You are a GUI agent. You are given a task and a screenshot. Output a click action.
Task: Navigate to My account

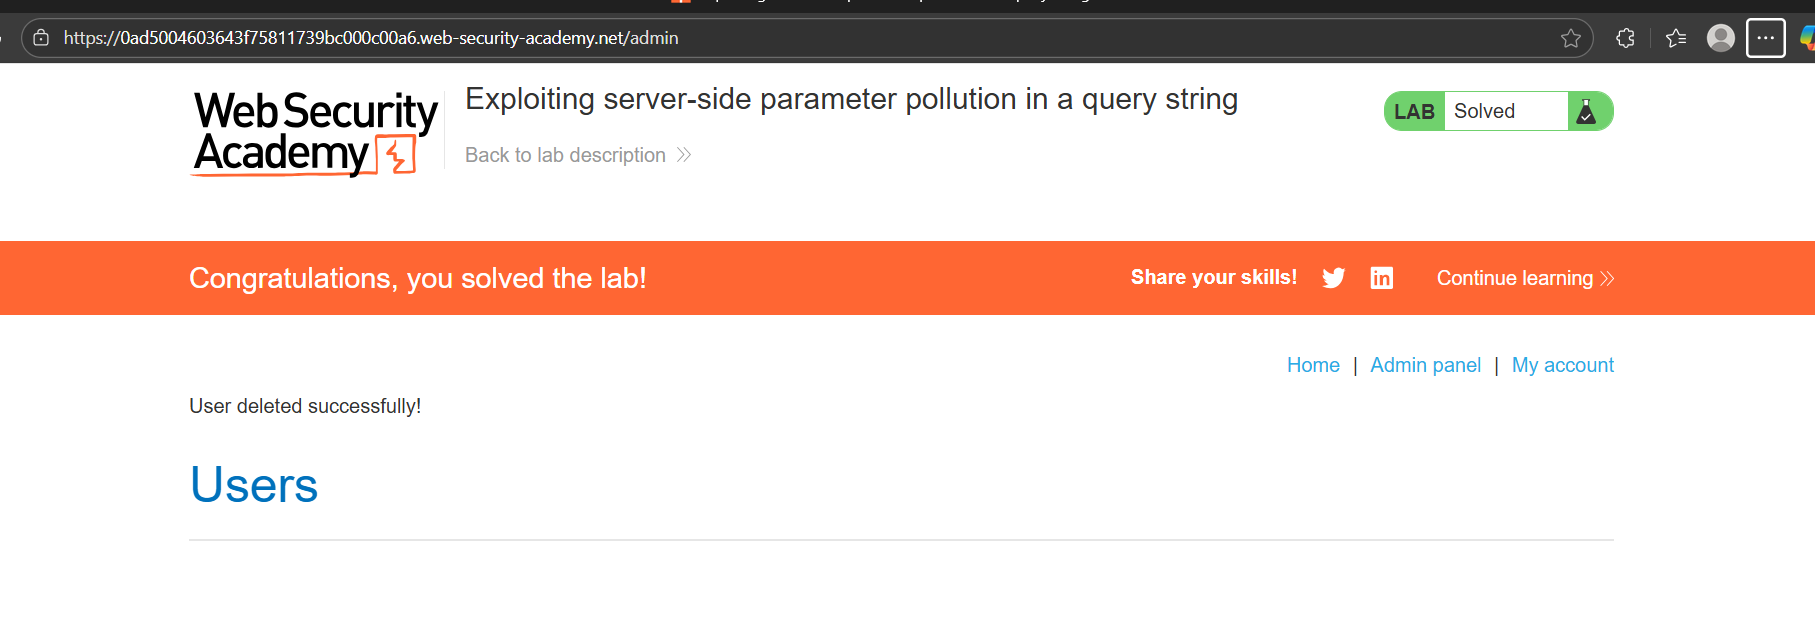[1562, 365]
